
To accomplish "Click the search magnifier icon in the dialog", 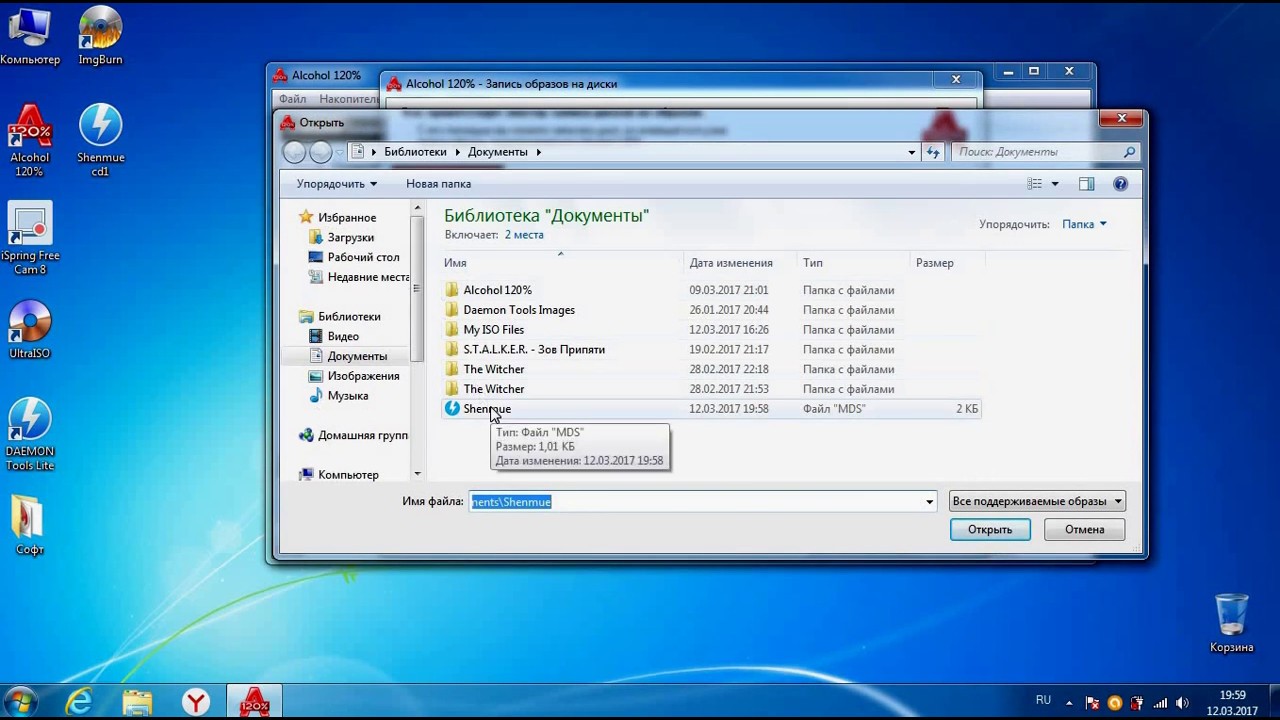I will click(x=1129, y=152).
